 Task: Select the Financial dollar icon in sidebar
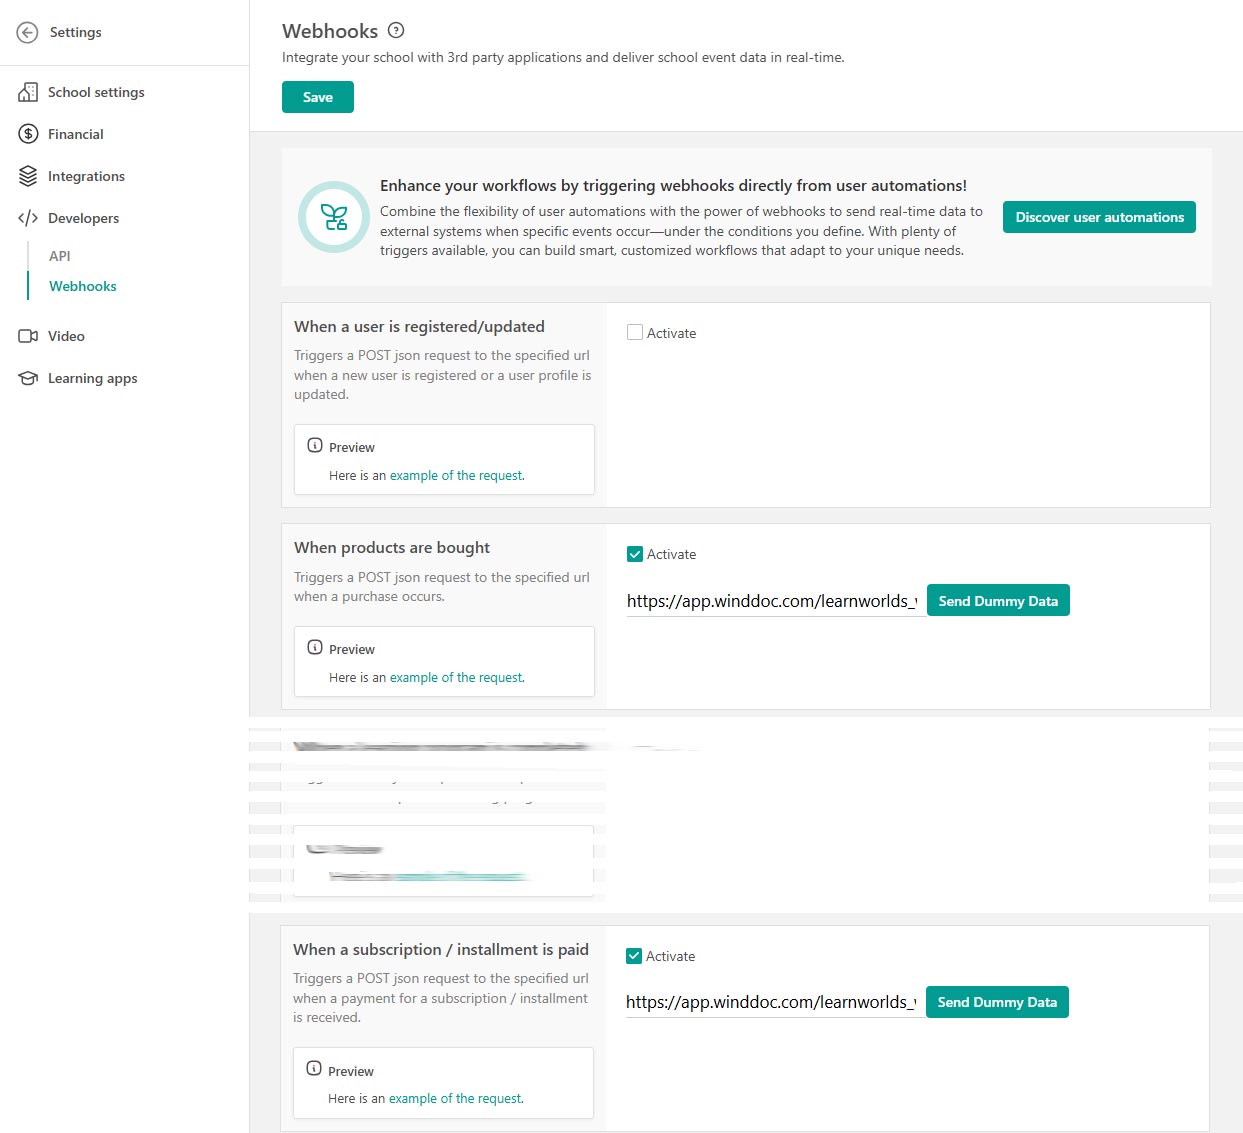click(28, 134)
